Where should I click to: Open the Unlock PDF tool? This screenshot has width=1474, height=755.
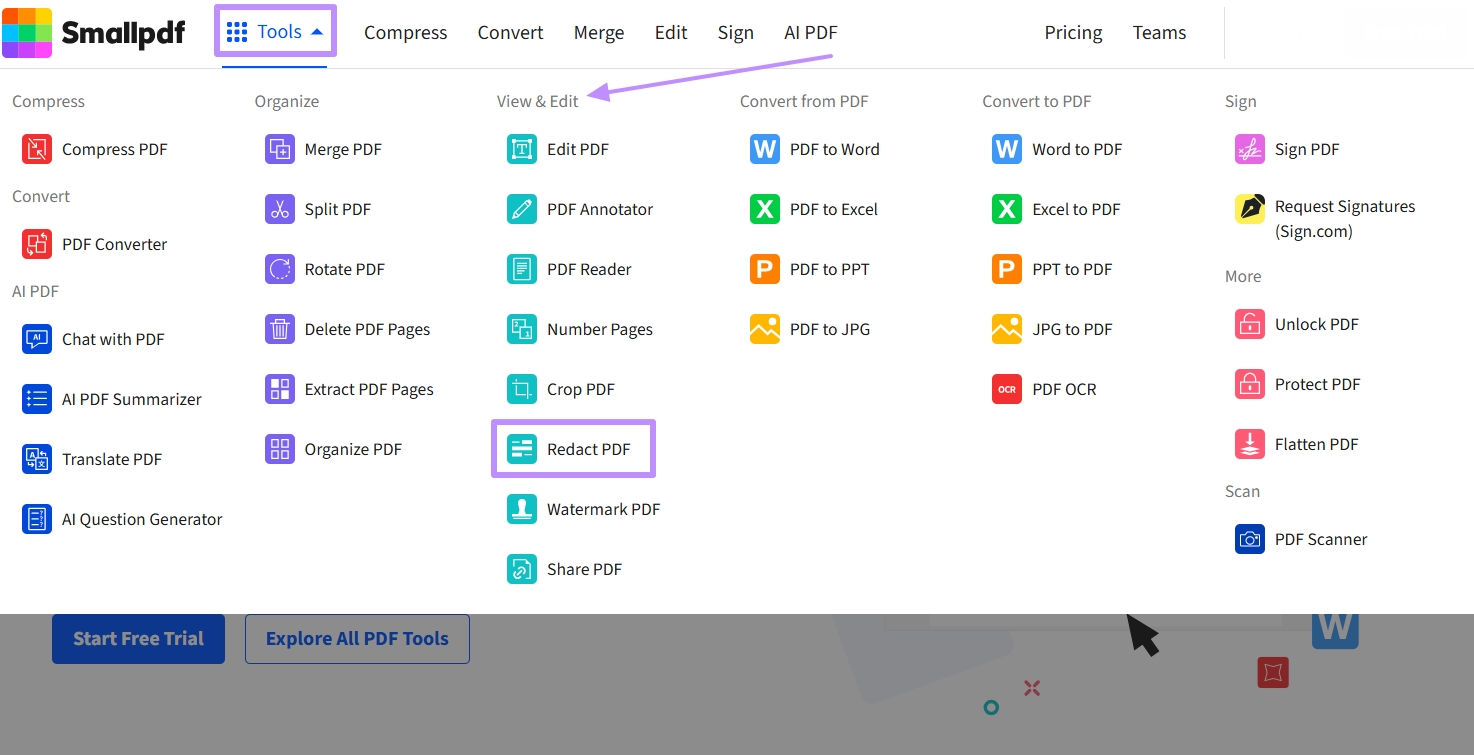click(x=1249, y=323)
